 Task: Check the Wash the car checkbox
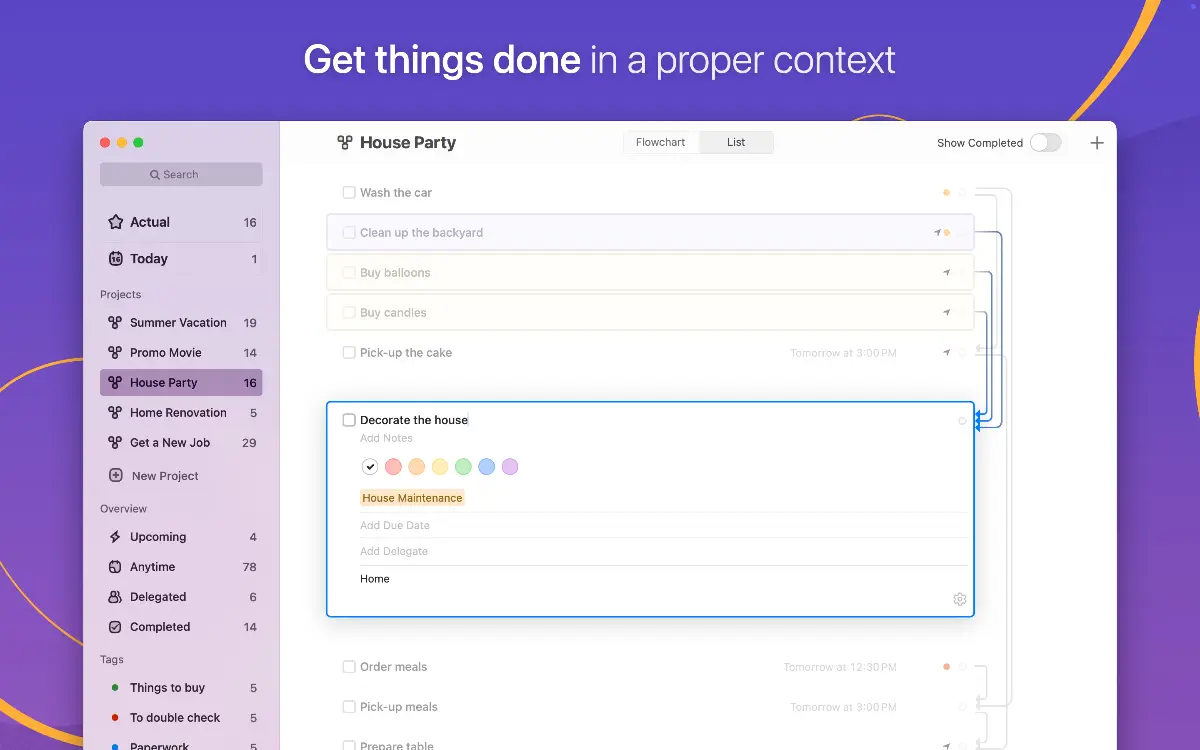349,193
